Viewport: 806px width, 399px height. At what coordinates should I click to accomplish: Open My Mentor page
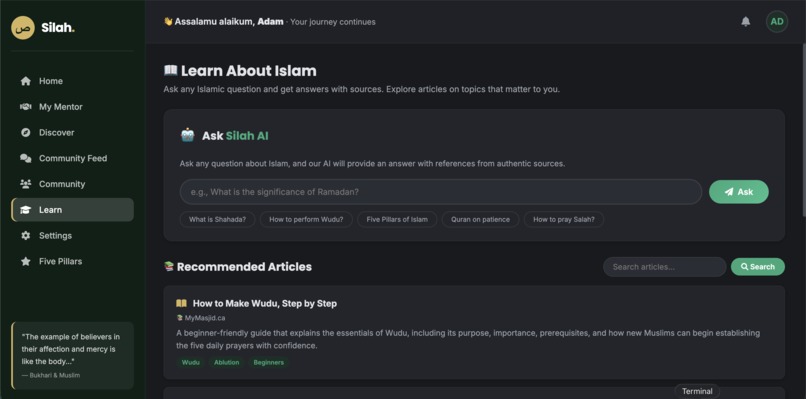[72, 107]
